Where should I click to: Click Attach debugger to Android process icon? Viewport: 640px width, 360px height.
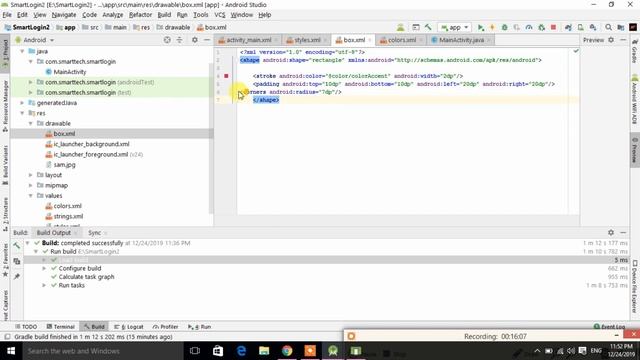(541, 27)
